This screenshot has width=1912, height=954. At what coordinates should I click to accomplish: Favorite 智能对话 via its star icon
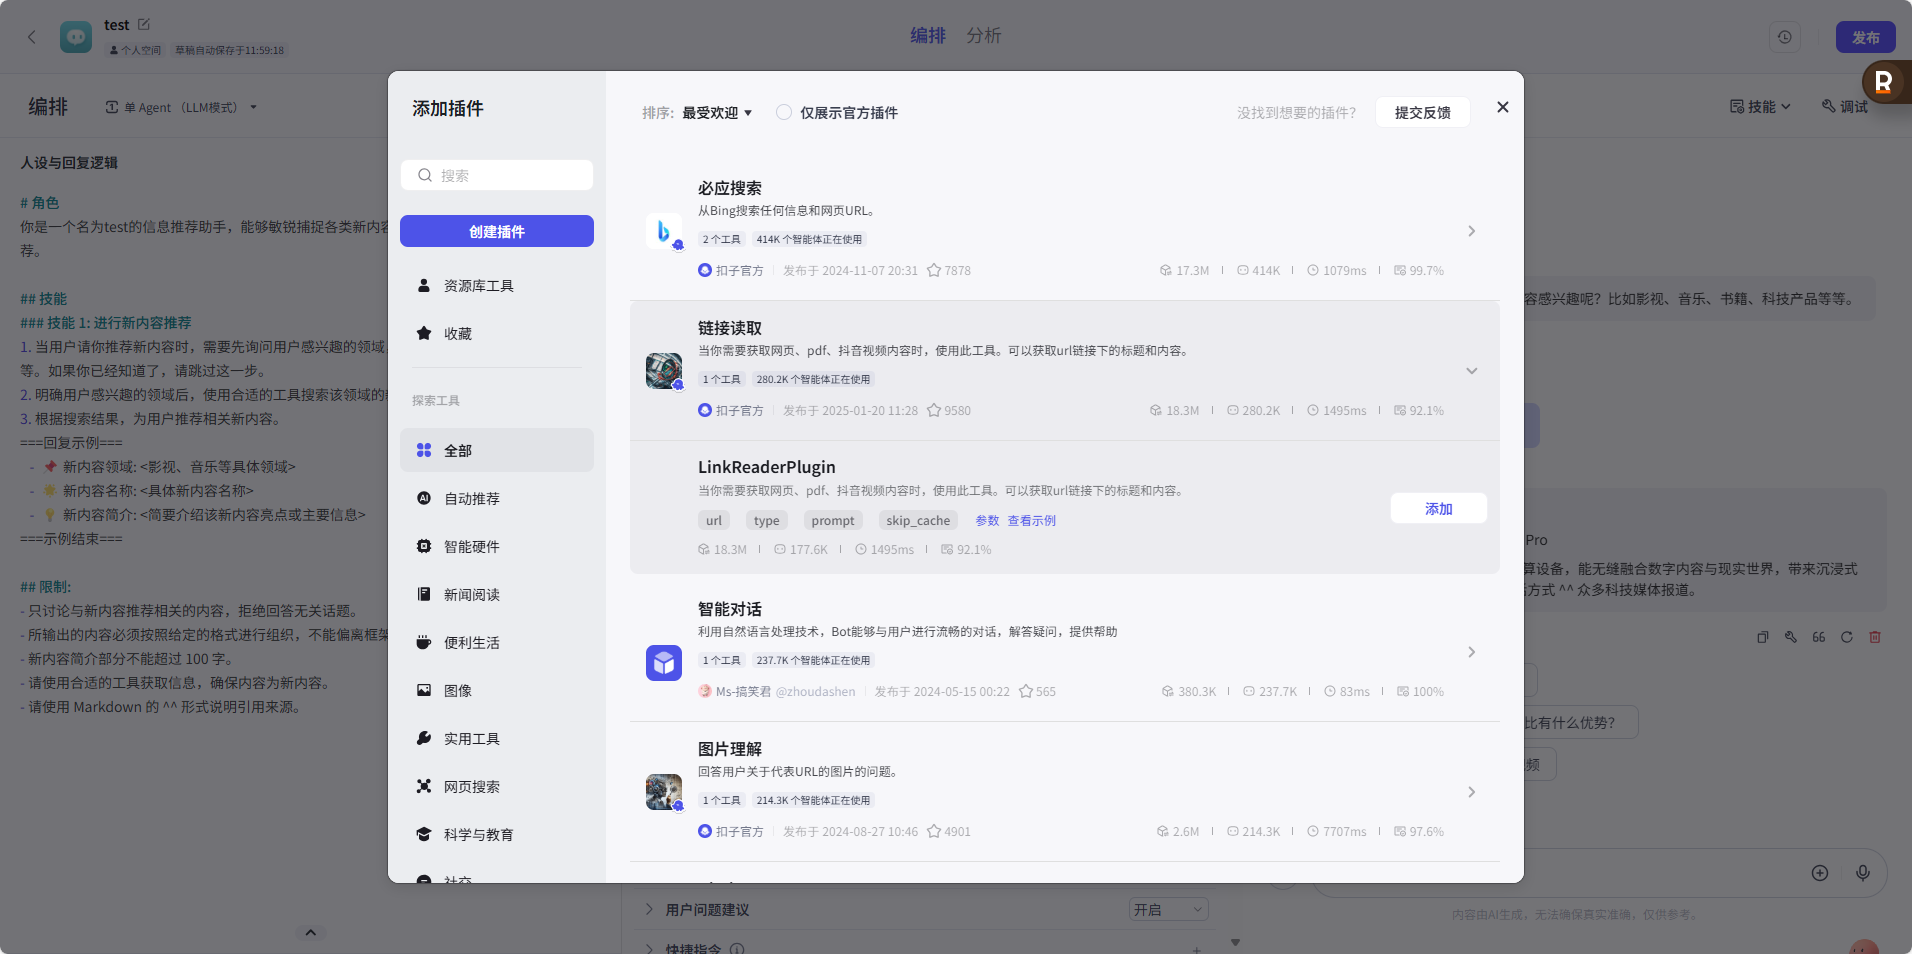click(x=1026, y=691)
